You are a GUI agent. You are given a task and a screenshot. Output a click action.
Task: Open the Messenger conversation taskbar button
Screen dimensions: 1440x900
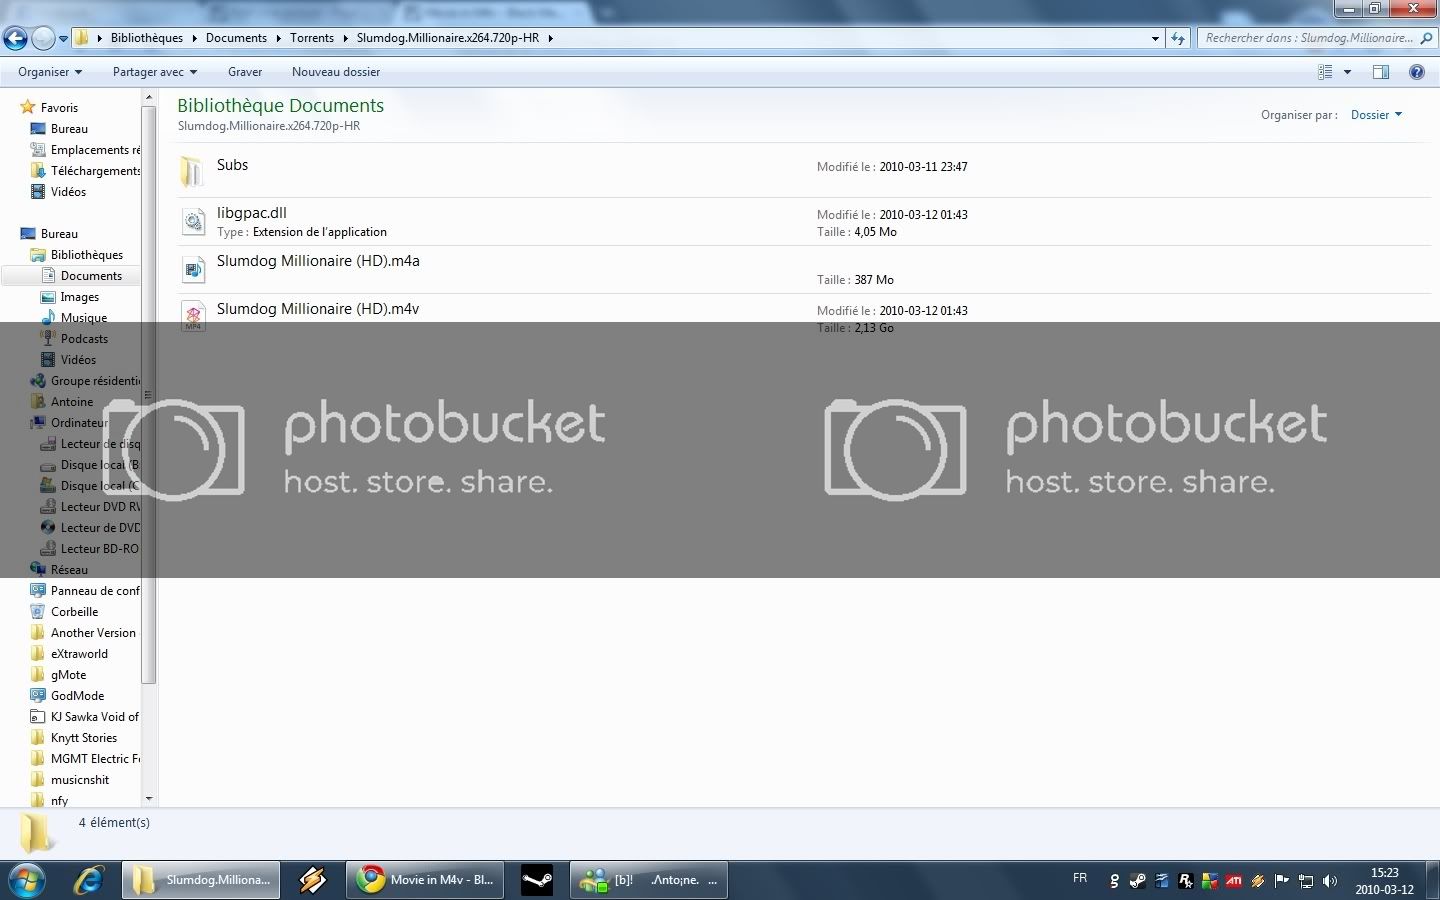tap(649, 880)
